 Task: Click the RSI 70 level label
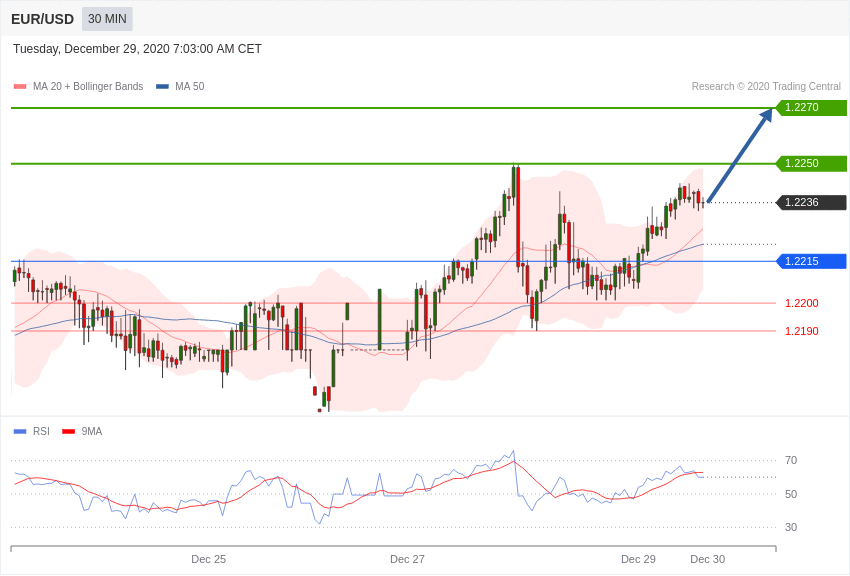coord(791,460)
